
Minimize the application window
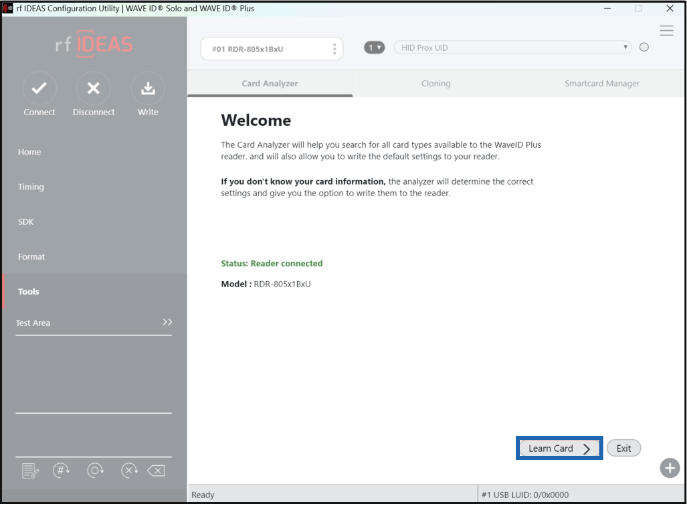(607, 8)
